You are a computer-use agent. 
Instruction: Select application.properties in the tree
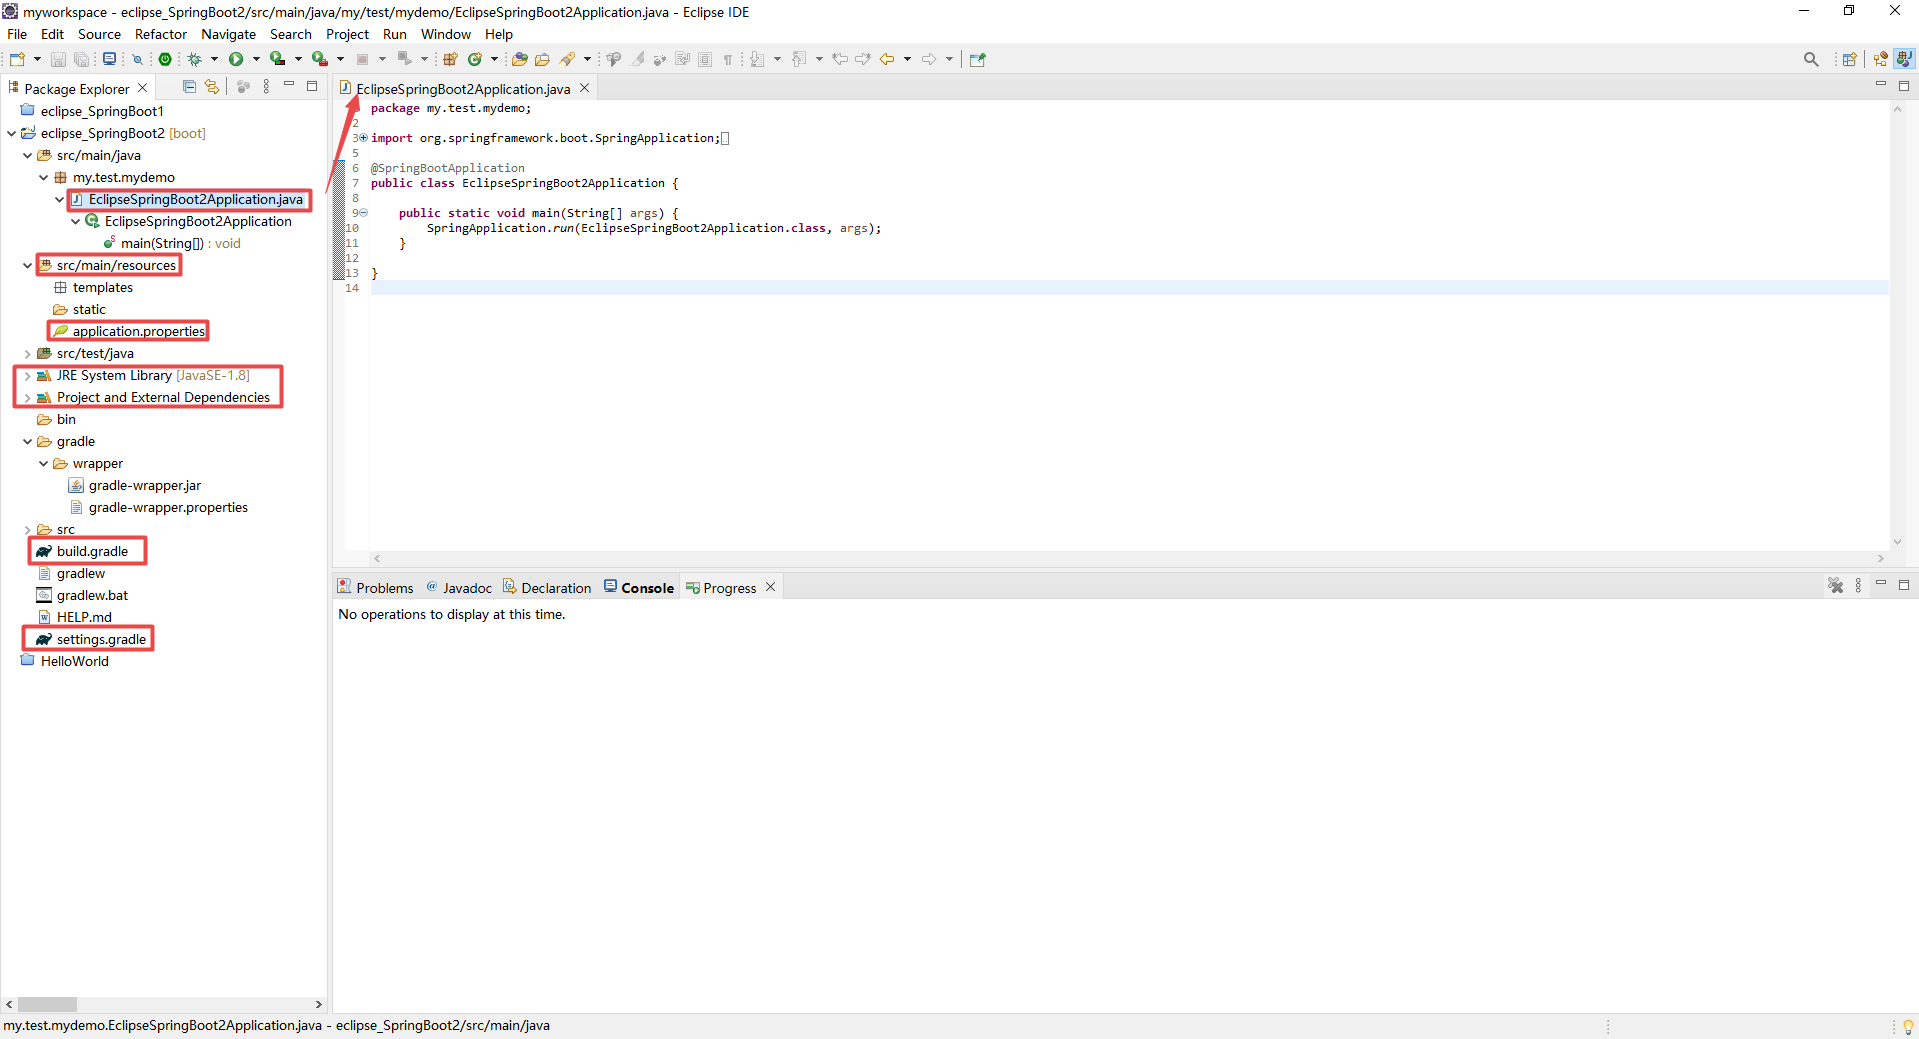click(139, 331)
